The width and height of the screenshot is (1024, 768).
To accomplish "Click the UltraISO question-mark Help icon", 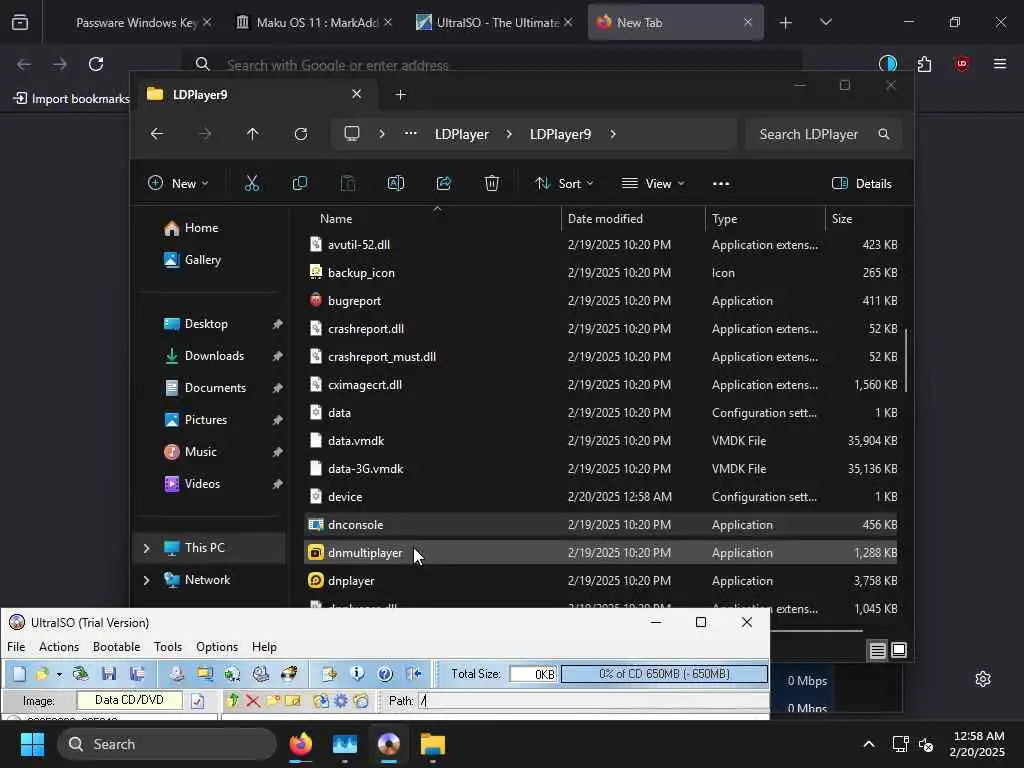I will point(385,673).
